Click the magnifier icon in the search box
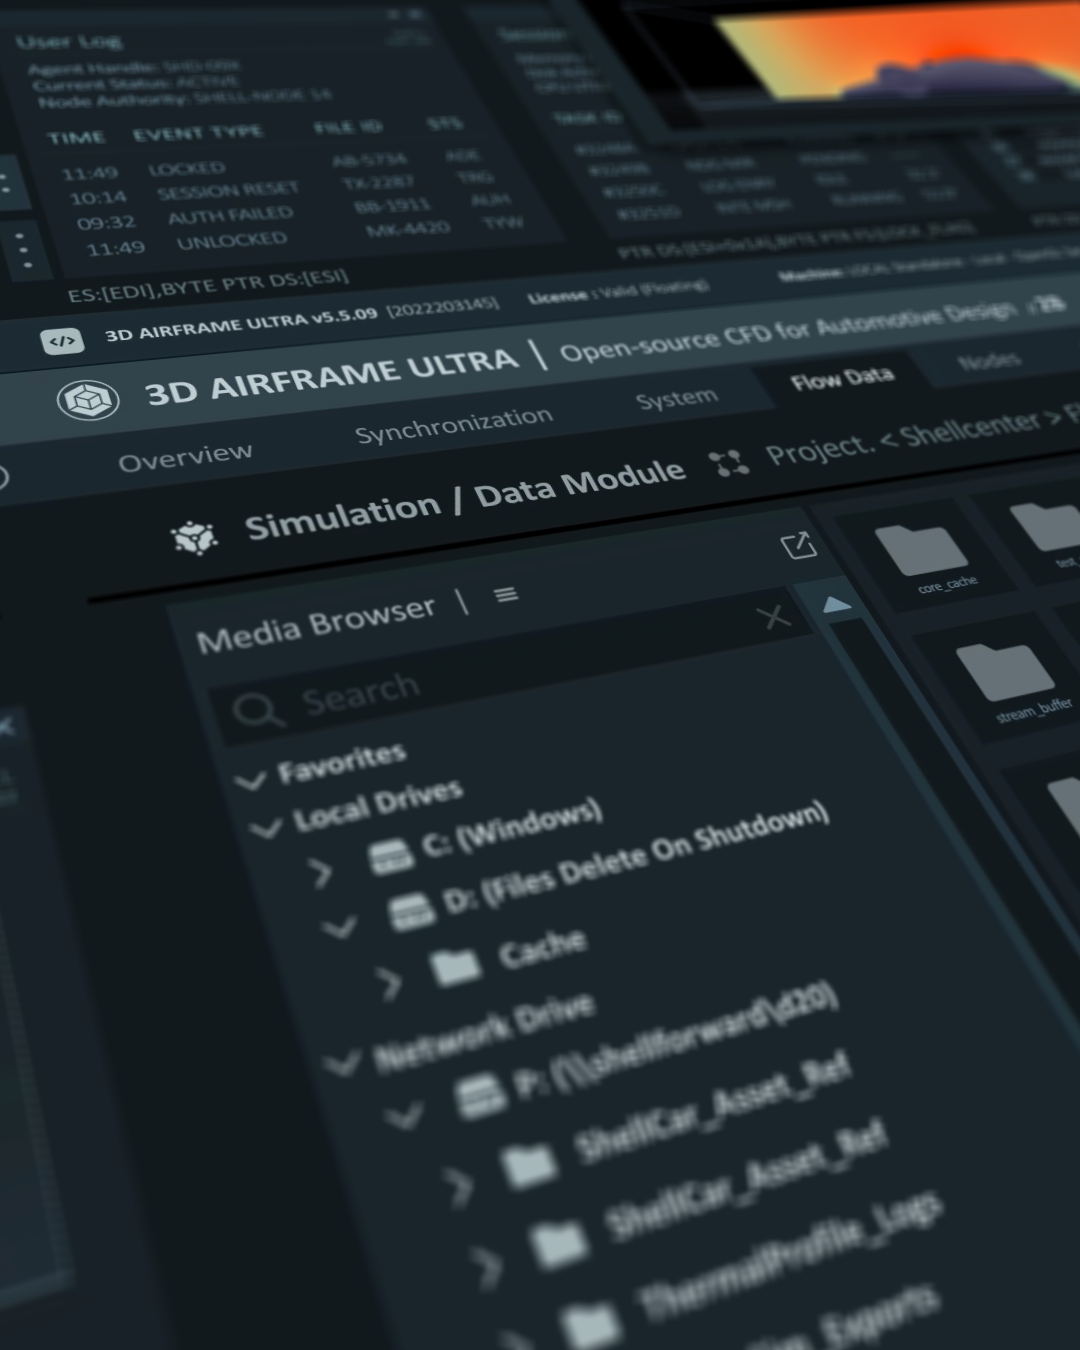 click(258, 711)
